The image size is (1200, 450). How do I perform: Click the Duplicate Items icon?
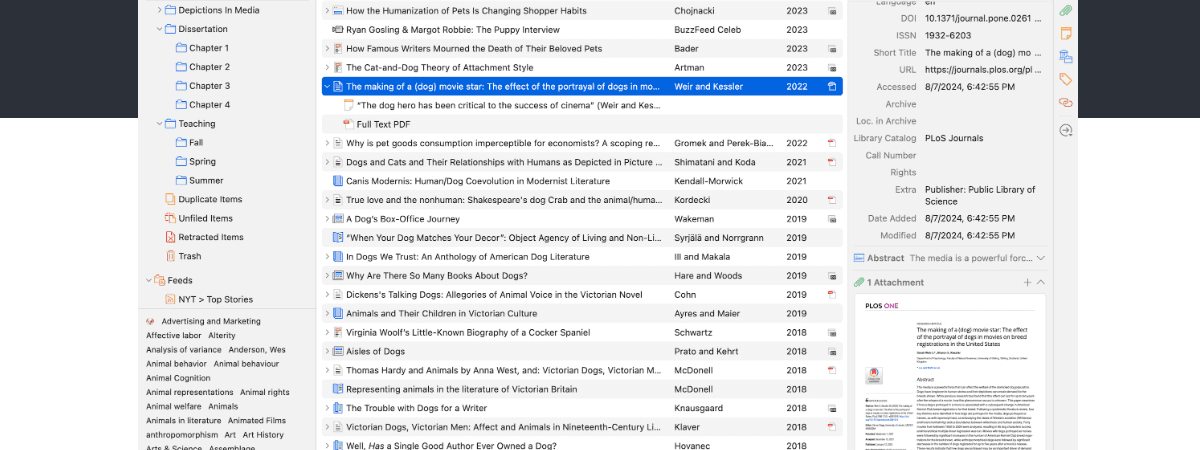(x=169, y=199)
